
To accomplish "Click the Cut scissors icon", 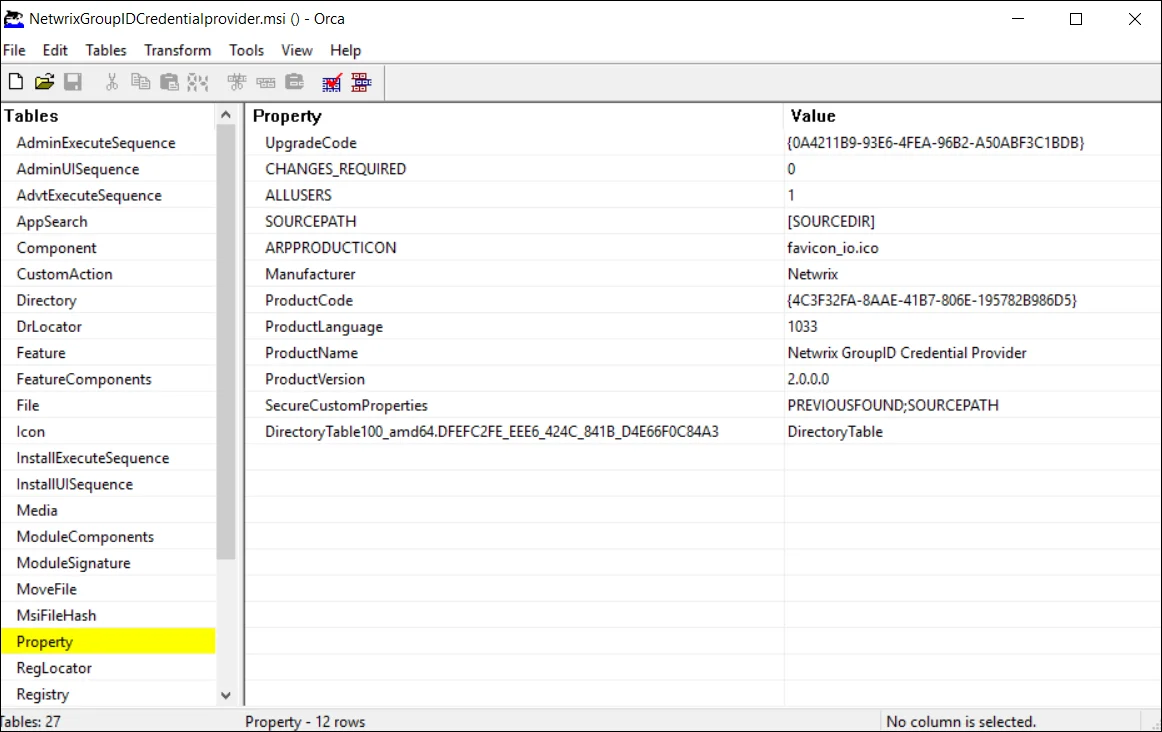I will coord(112,81).
